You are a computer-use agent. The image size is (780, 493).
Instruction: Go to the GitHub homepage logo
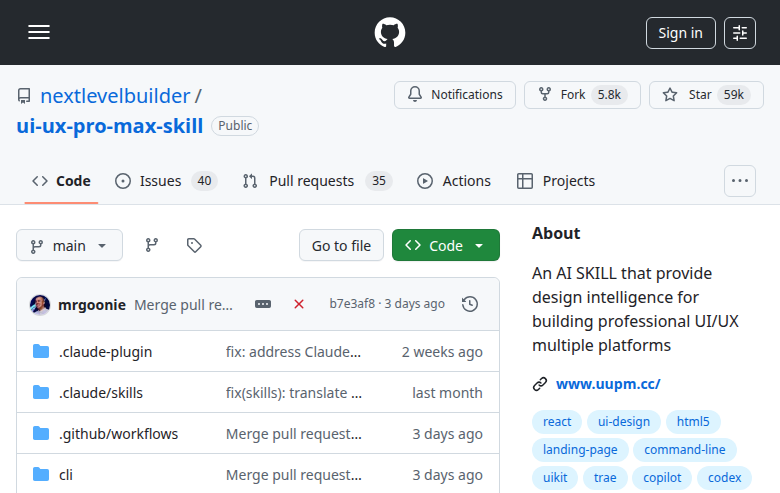click(390, 33)
